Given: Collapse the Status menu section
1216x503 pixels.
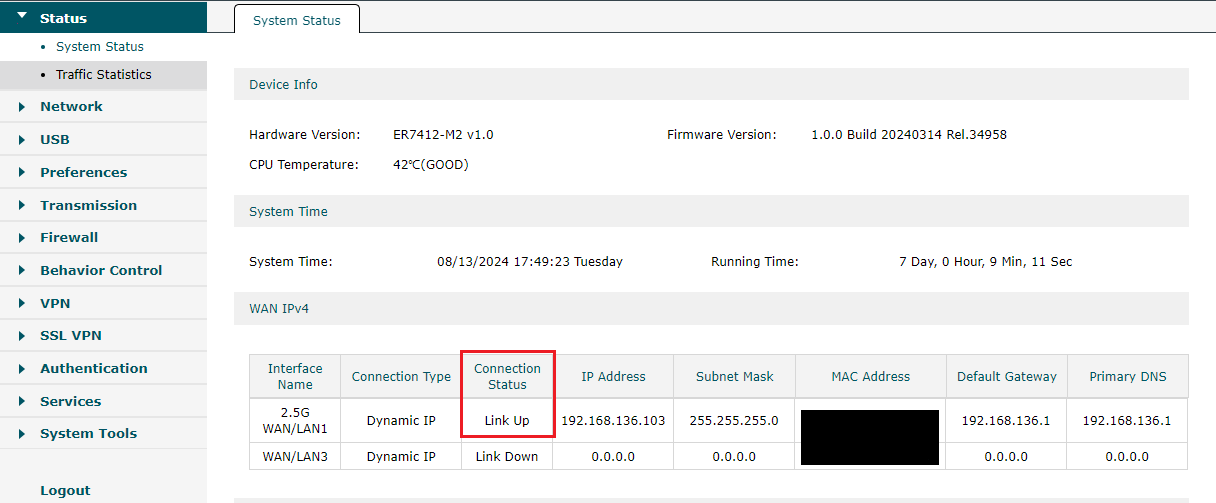Looking at the screenshot, I should pyautogui.click(x=62, y=18).
